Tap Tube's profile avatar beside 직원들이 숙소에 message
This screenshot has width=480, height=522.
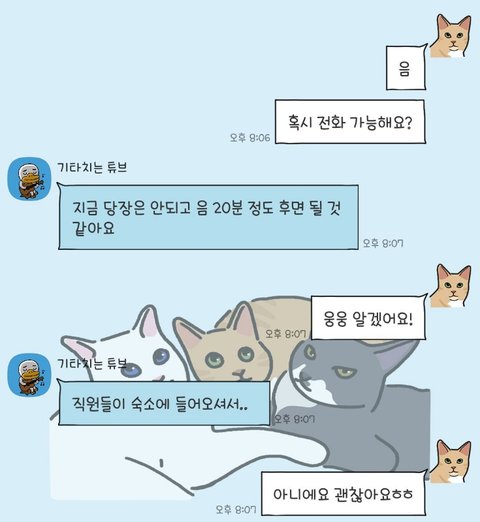point(29,375)
